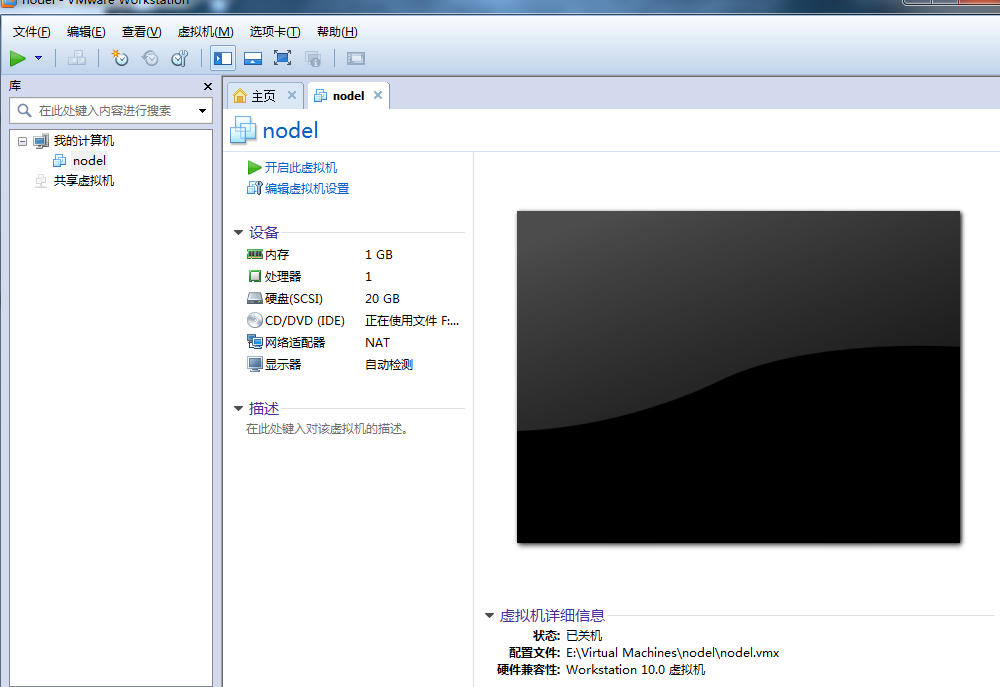Viewport: 1000px width, 687px height.
Task: Collapse the 设备 section
Action: [x=239, y=233]
